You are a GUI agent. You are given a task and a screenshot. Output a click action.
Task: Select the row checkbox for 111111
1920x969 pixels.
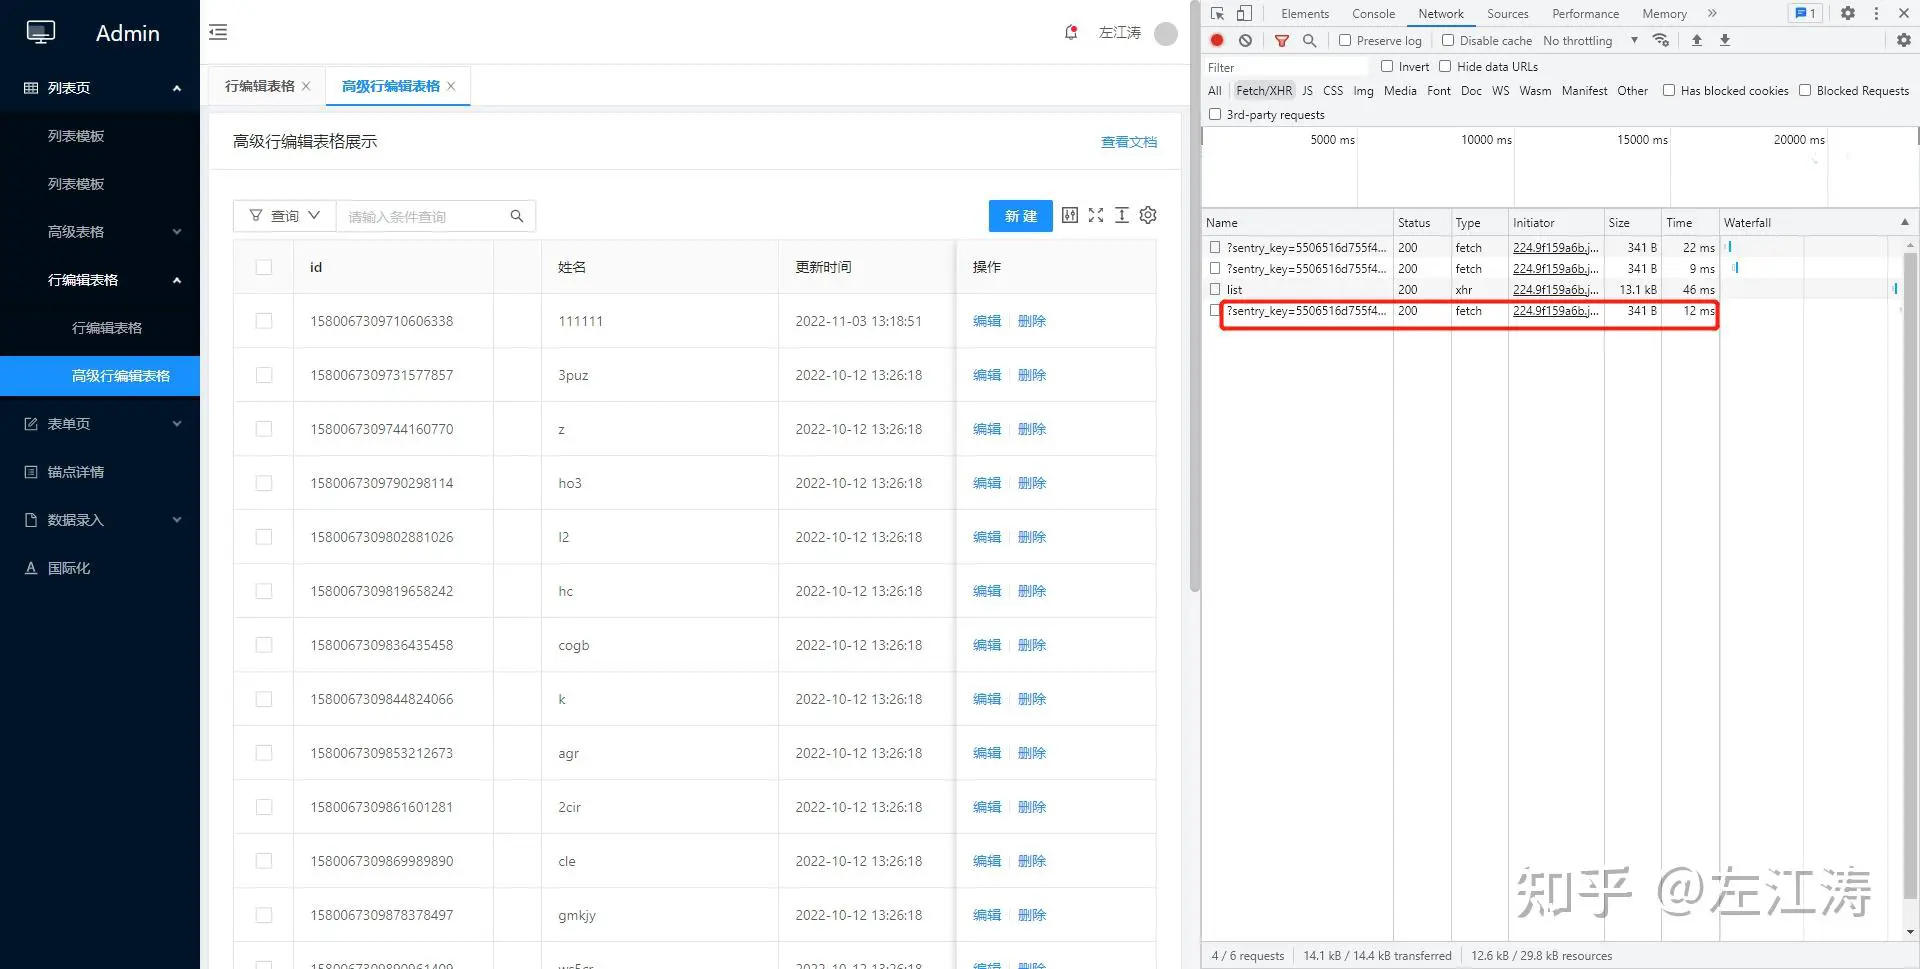tap(264, 321)
